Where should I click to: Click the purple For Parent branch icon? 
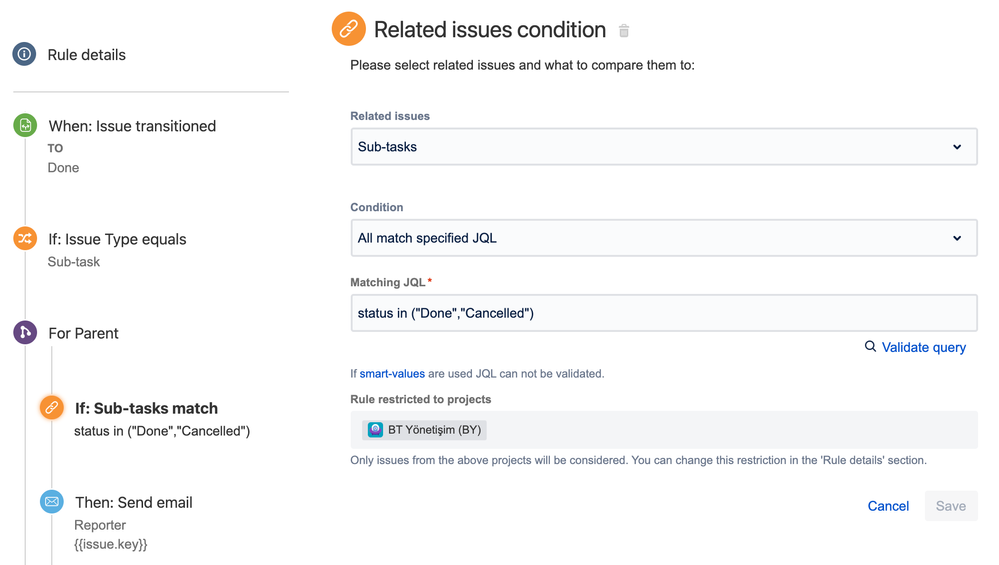[25, 332]
